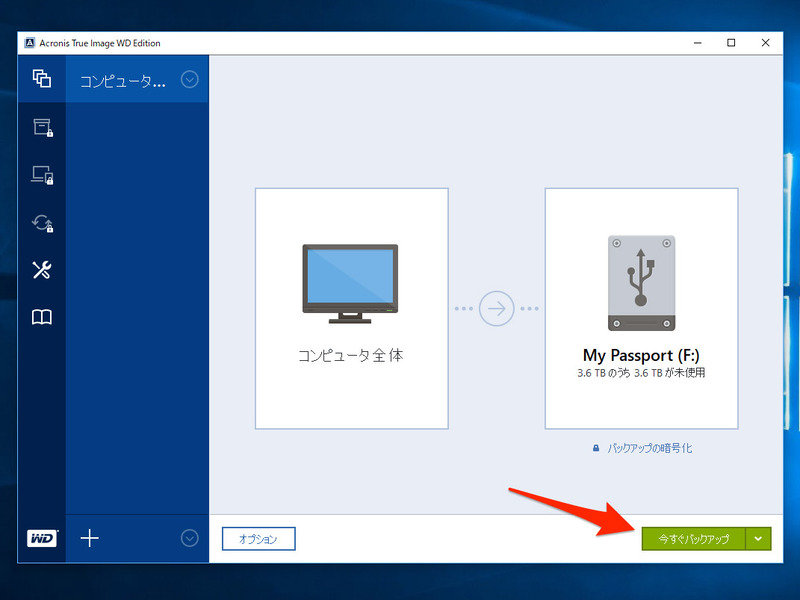The image size is (800, 600).
Task: Click the オプション button
Action: (259, 539)
